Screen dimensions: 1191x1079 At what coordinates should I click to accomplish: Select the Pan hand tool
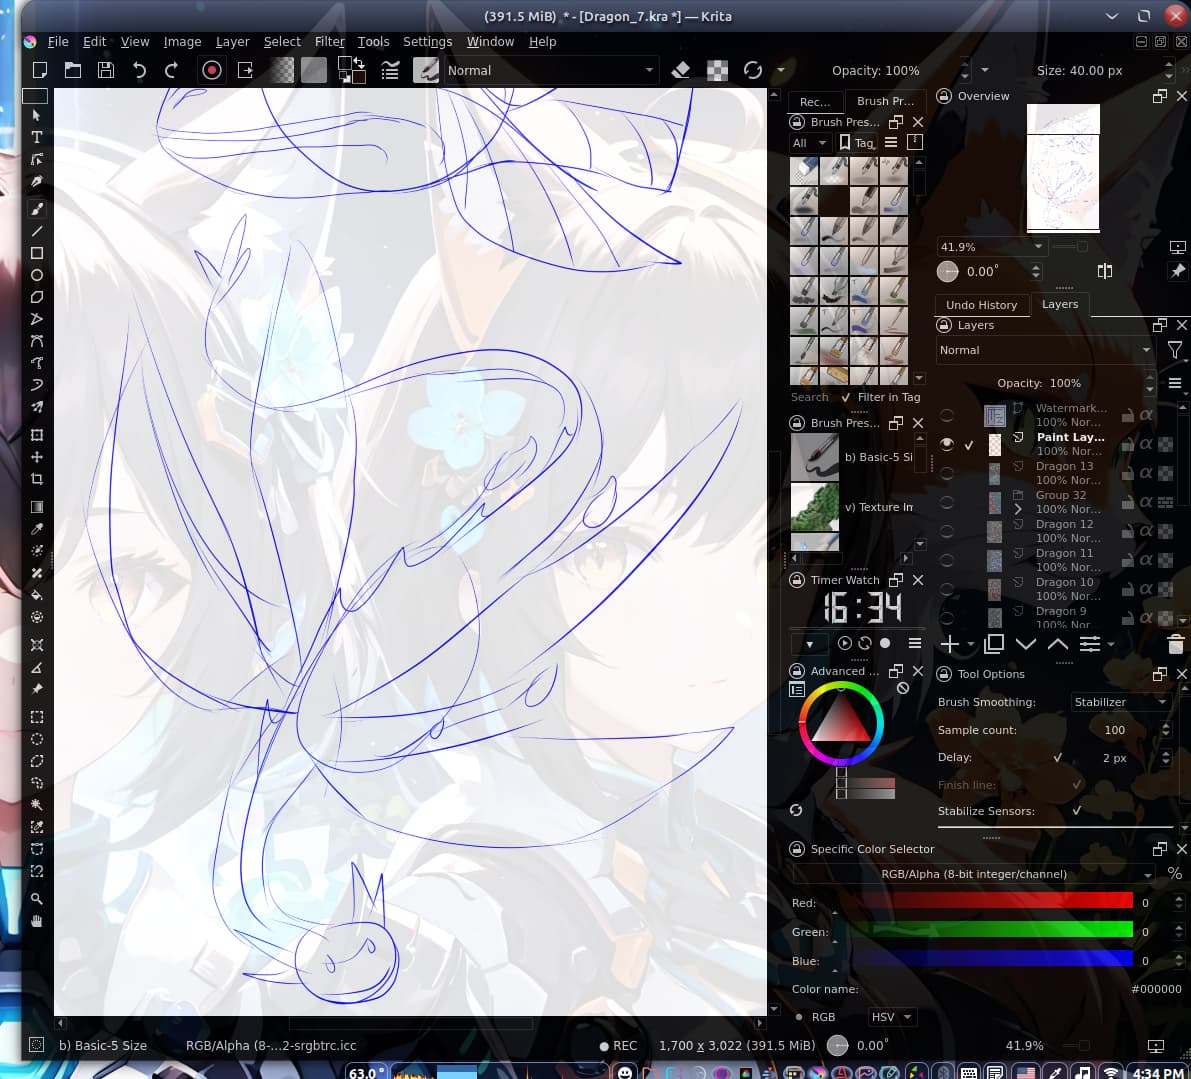coord(36,921)
